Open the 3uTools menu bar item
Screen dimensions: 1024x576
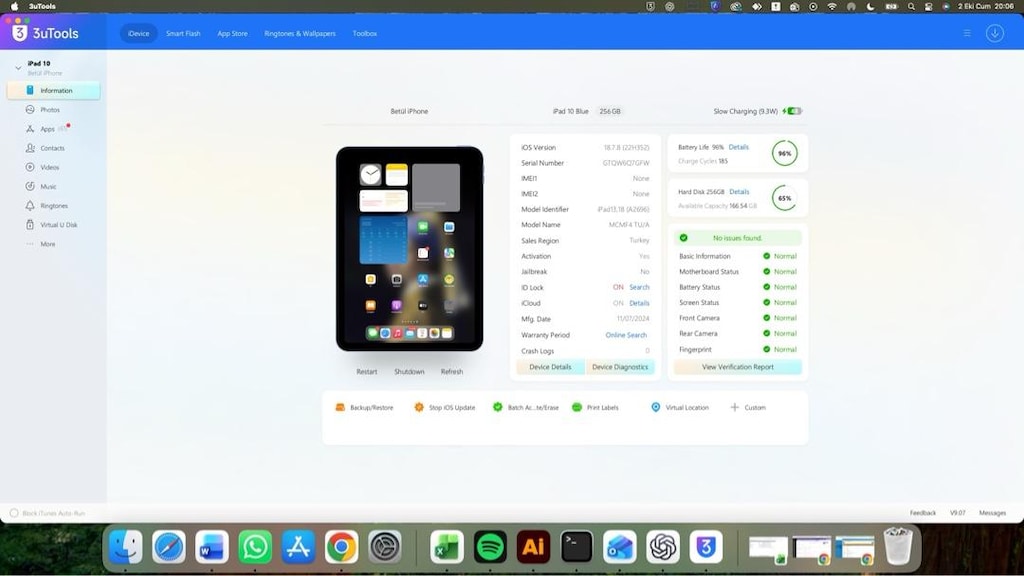tap(42, 7)
